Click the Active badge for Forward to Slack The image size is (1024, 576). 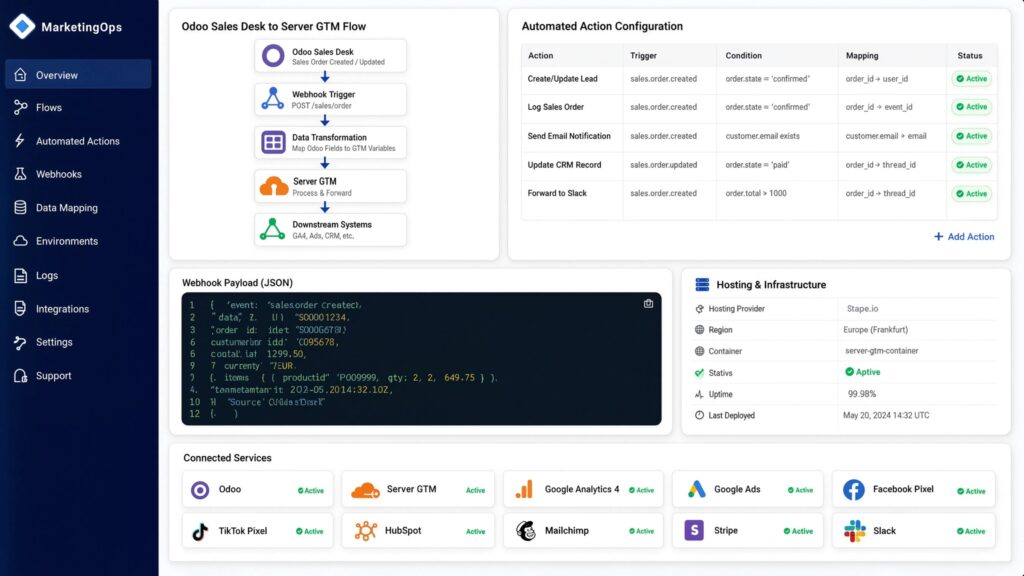972,193
